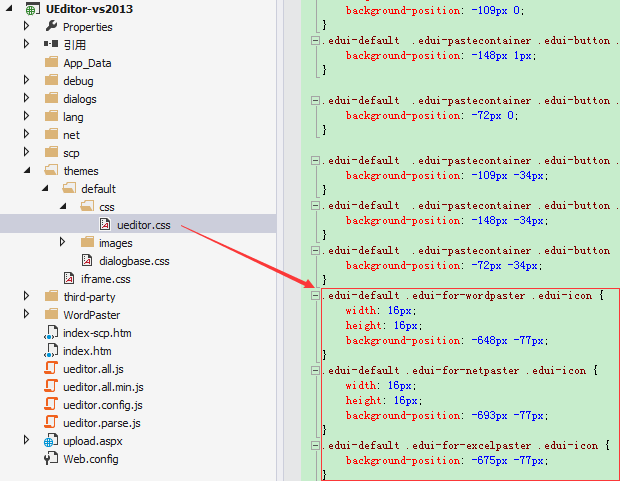Image resolution: width=620 pixels, height=481 pixels.
Task: Click the lang folder icon
Action: 51,116
